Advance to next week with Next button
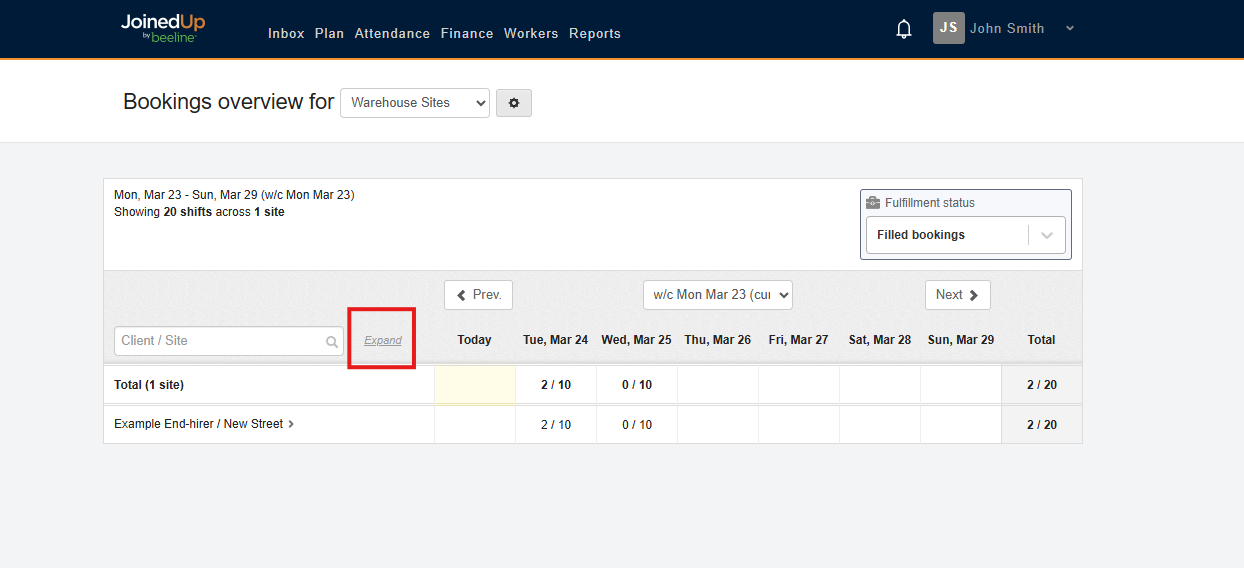 pos(957,295)
